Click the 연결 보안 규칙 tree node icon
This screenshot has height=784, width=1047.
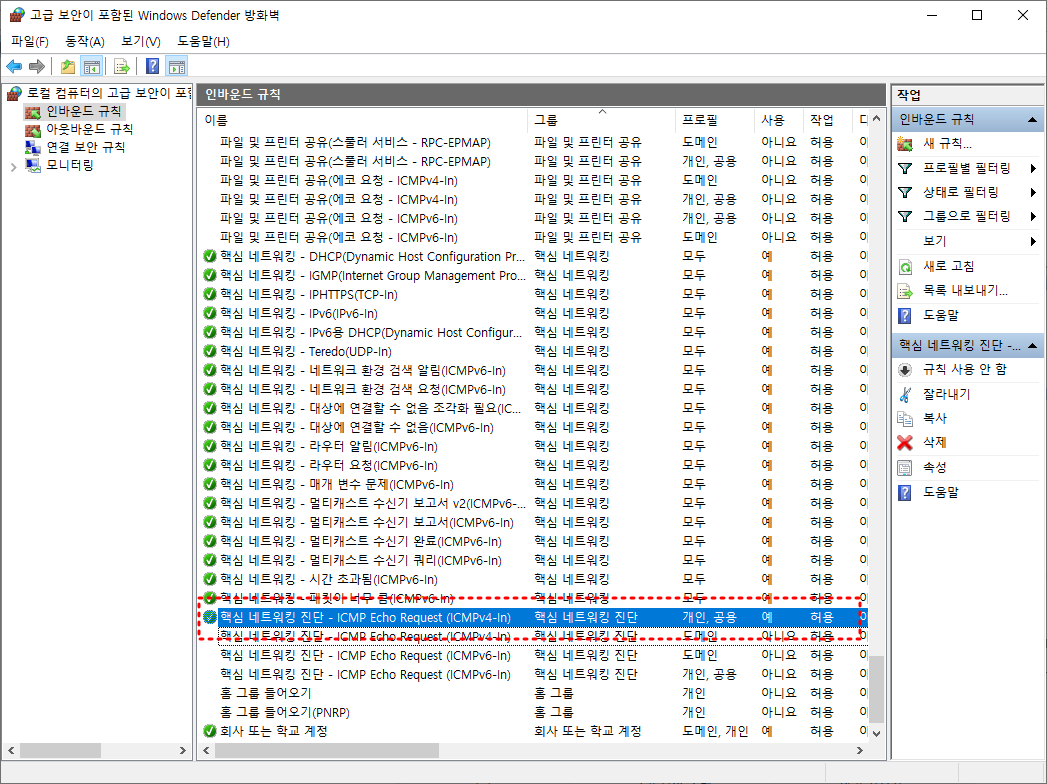(x=33, y=147)
